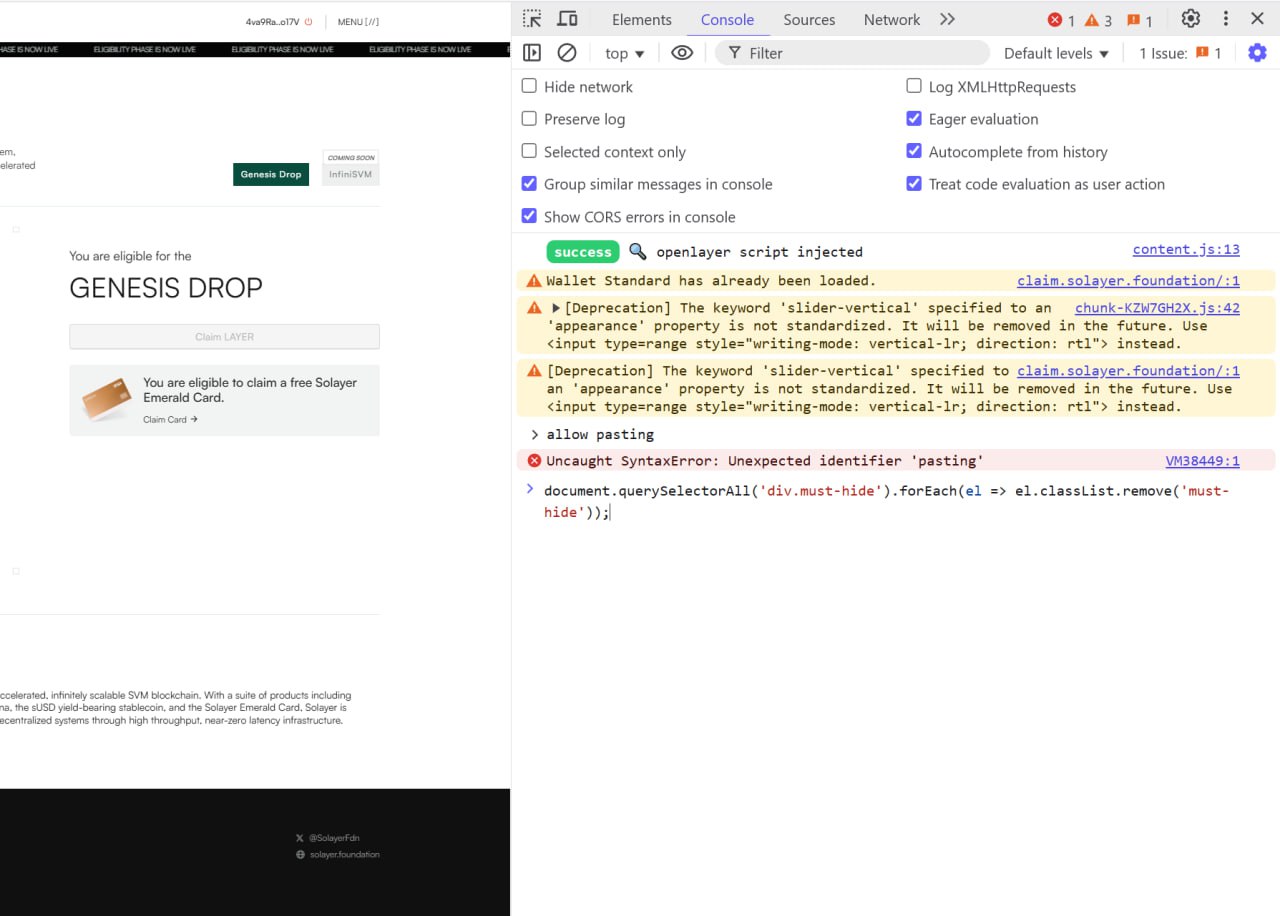
Task: Click the orange issues flag counter in top bar
Action: 1139,20
